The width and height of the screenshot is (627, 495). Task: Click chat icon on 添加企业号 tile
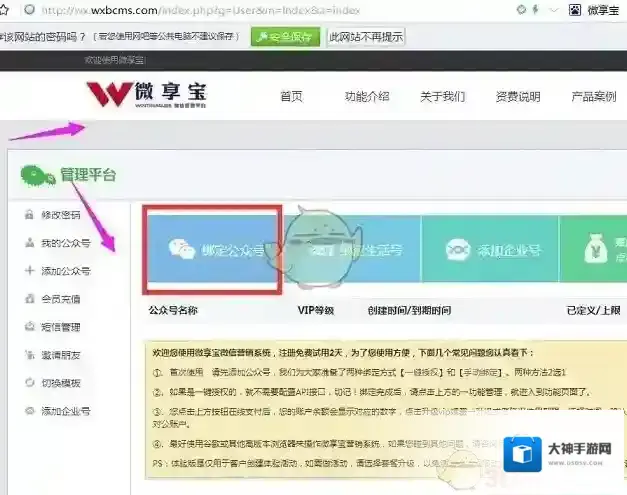pyautogui.click(x=458, y=250)
